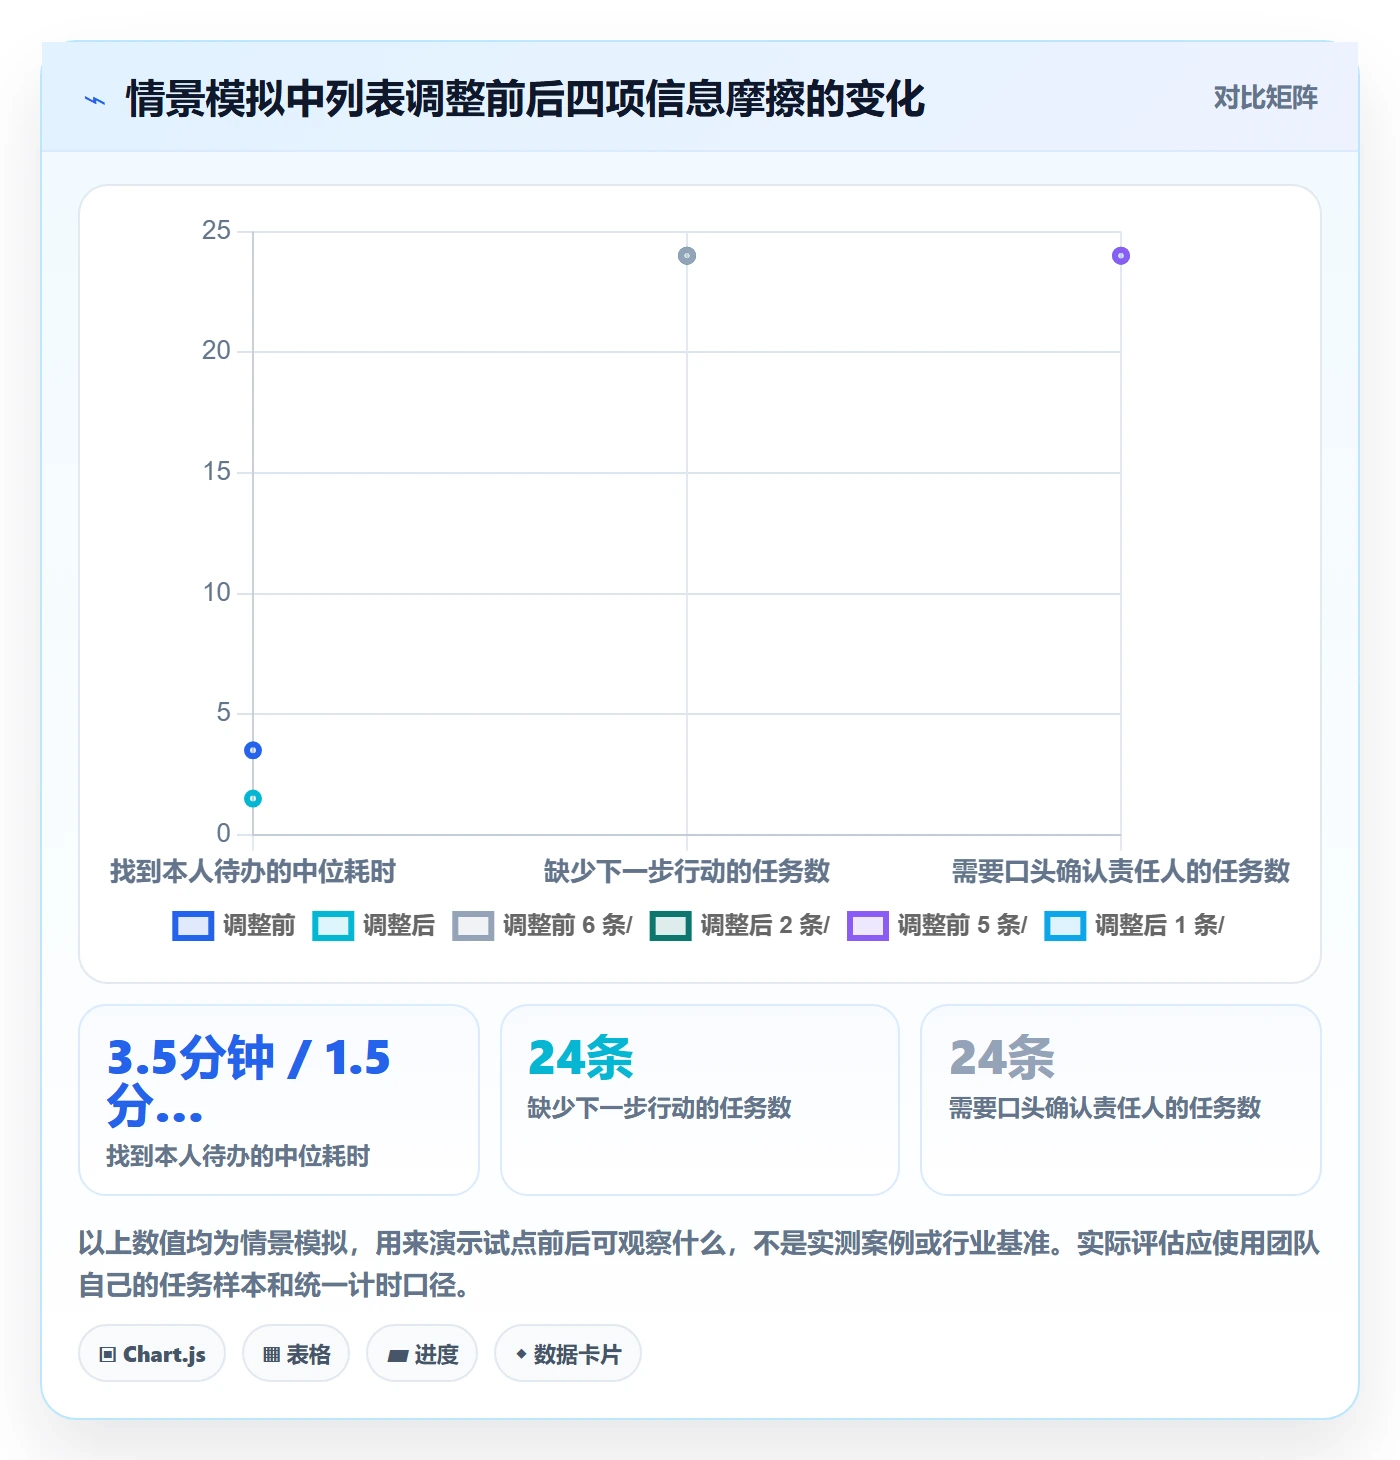Click the stat card caption 找到本人待办的中位耗时
Screen dimensions: 1400x1460
(x=238, y=1156)
